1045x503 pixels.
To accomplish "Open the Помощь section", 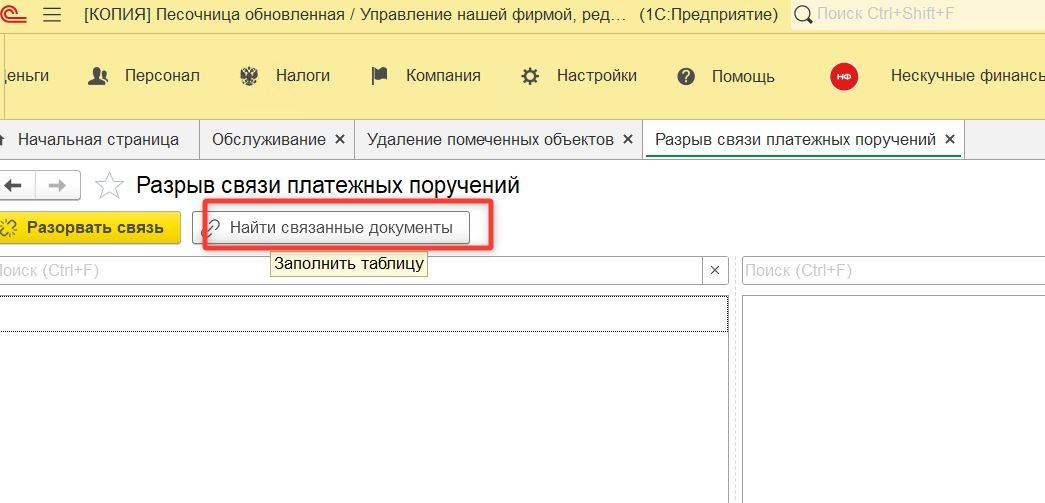I will pyautogui.click(x=743, y=77).
